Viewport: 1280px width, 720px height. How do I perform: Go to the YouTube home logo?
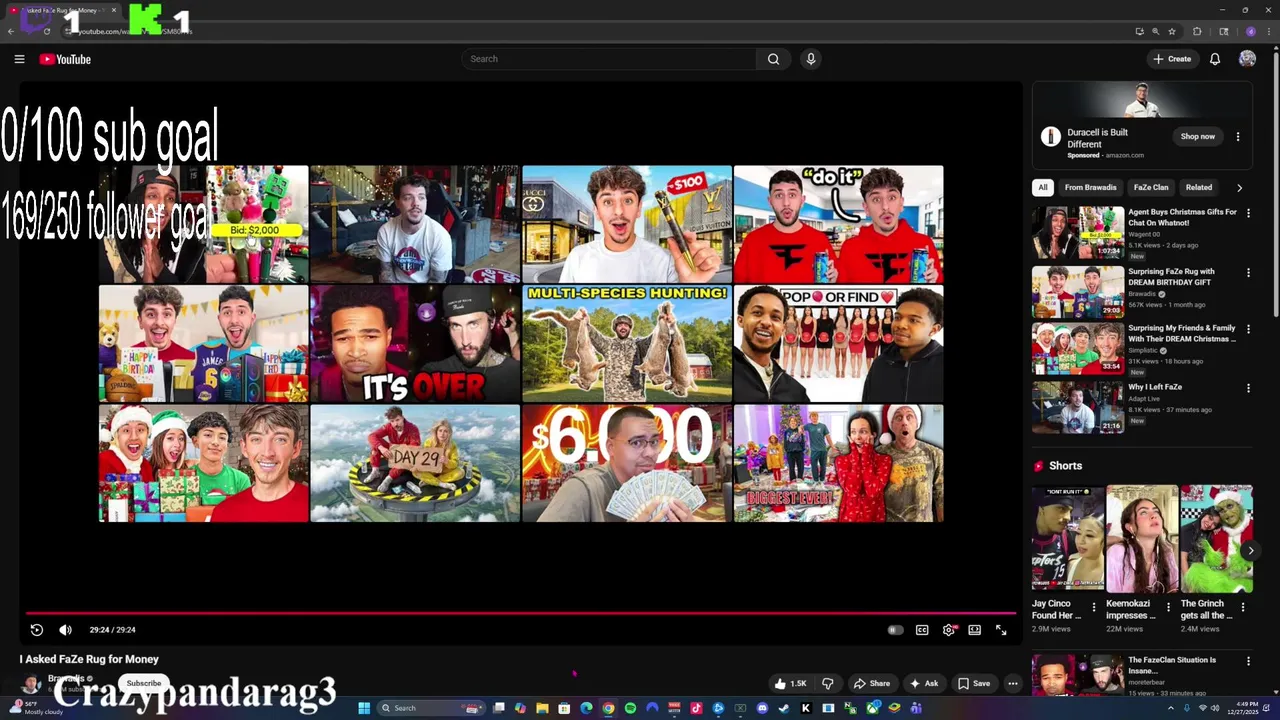click(x=65, y=59)
